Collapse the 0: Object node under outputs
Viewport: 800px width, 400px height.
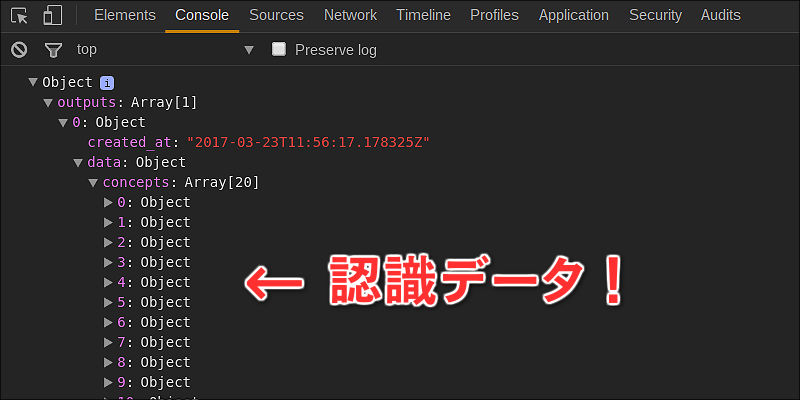tap(63, 122)
